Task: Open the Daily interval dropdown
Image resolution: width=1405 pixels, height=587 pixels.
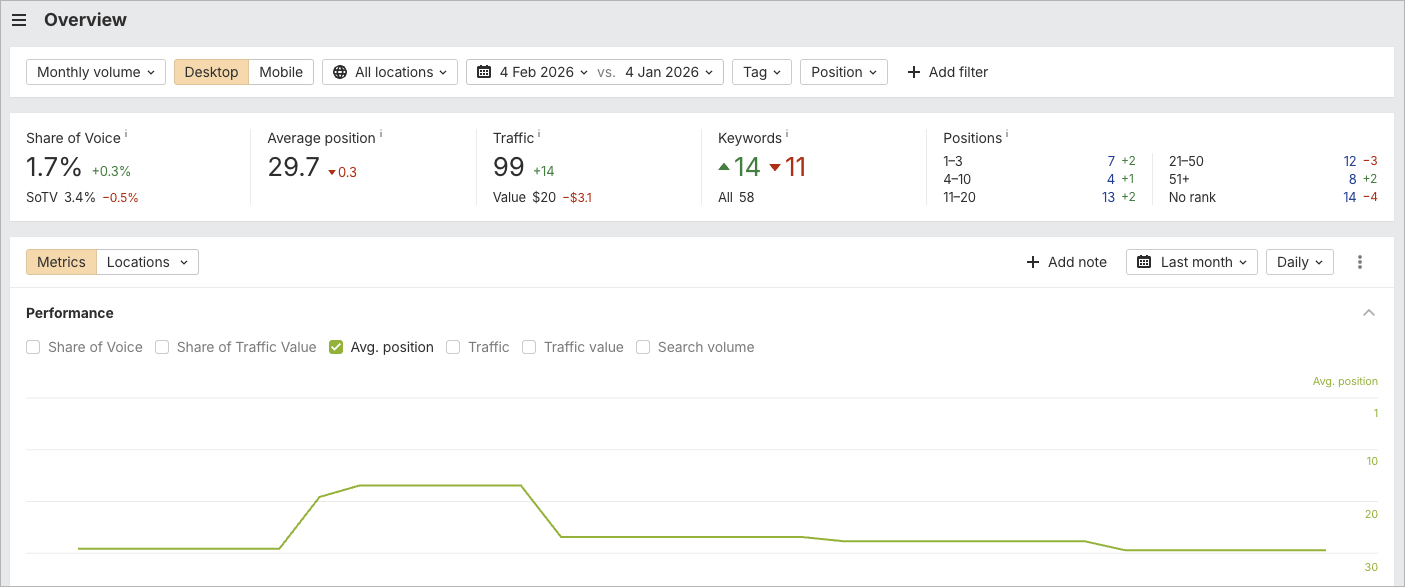Action: click(x=1299, y=261)
